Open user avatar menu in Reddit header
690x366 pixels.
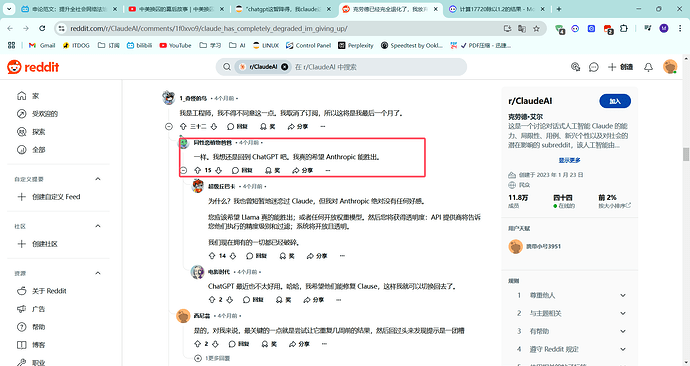tap(670, 67)
